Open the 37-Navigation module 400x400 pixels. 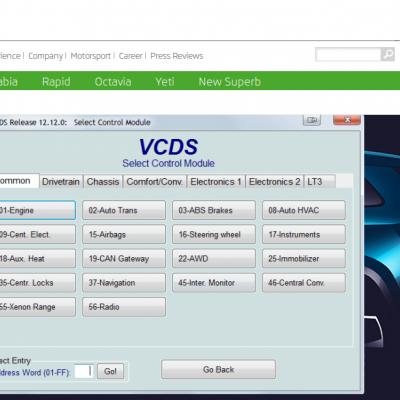pos(124,283)
